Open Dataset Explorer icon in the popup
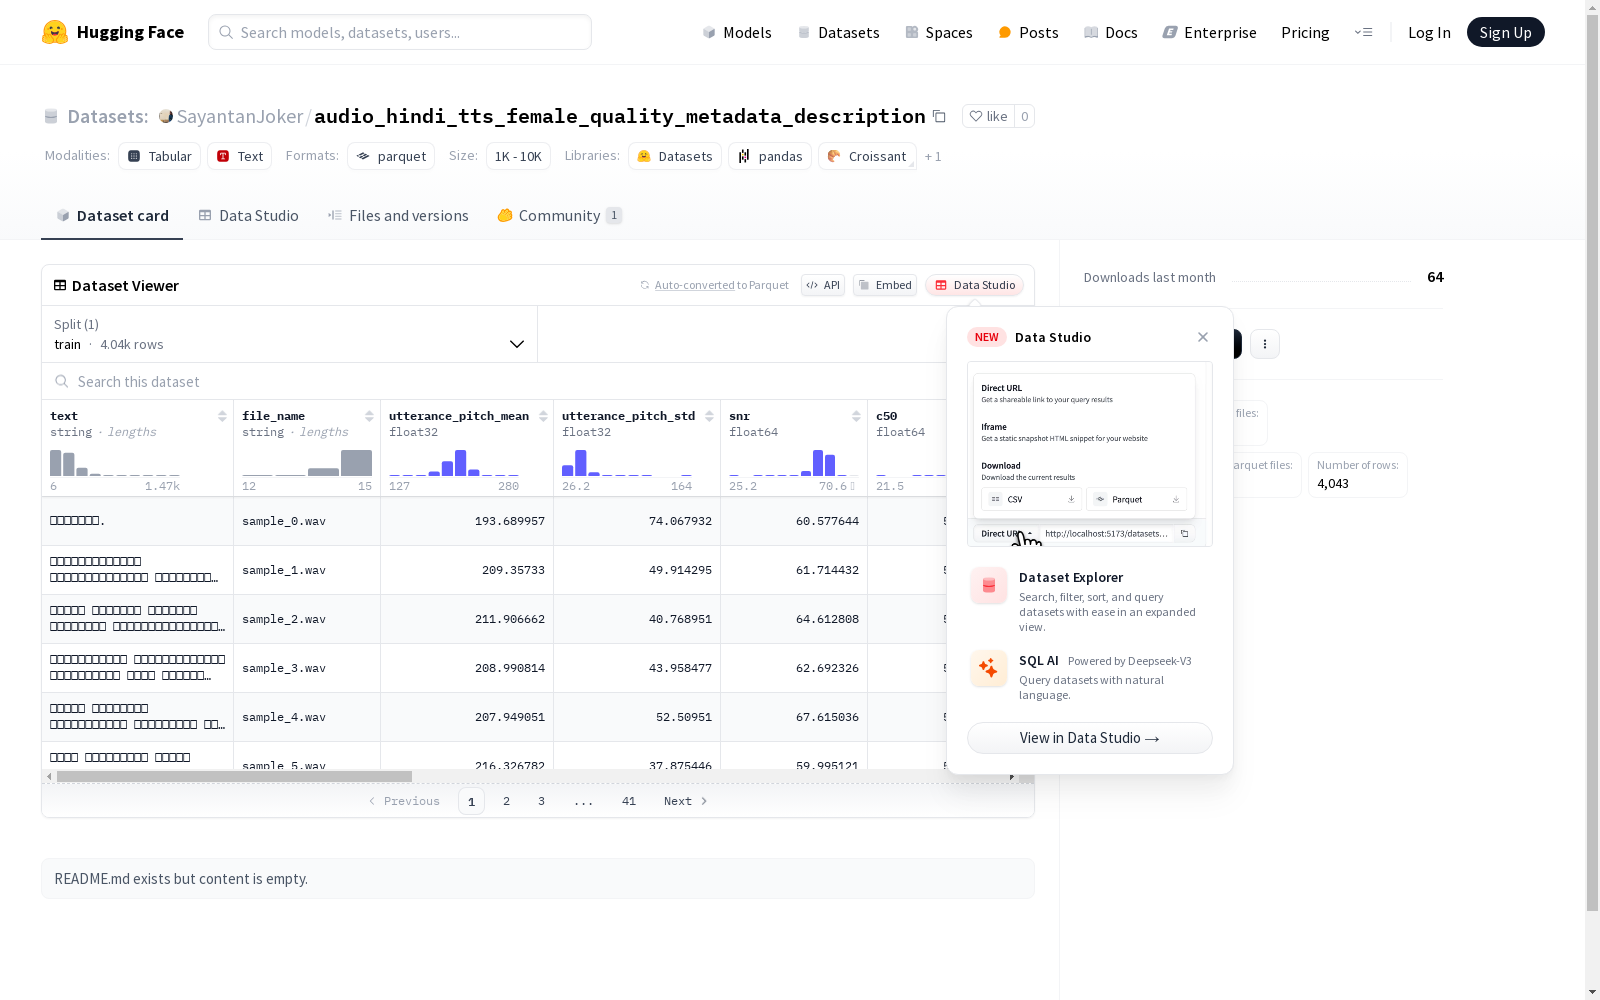1600x1000 pixels. pos(989,586)
